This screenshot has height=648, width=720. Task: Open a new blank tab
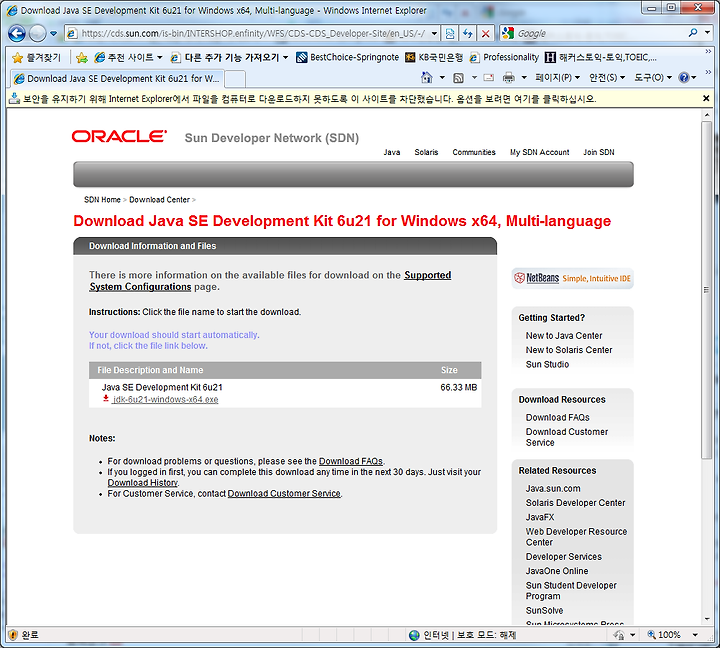click(235, 79)
